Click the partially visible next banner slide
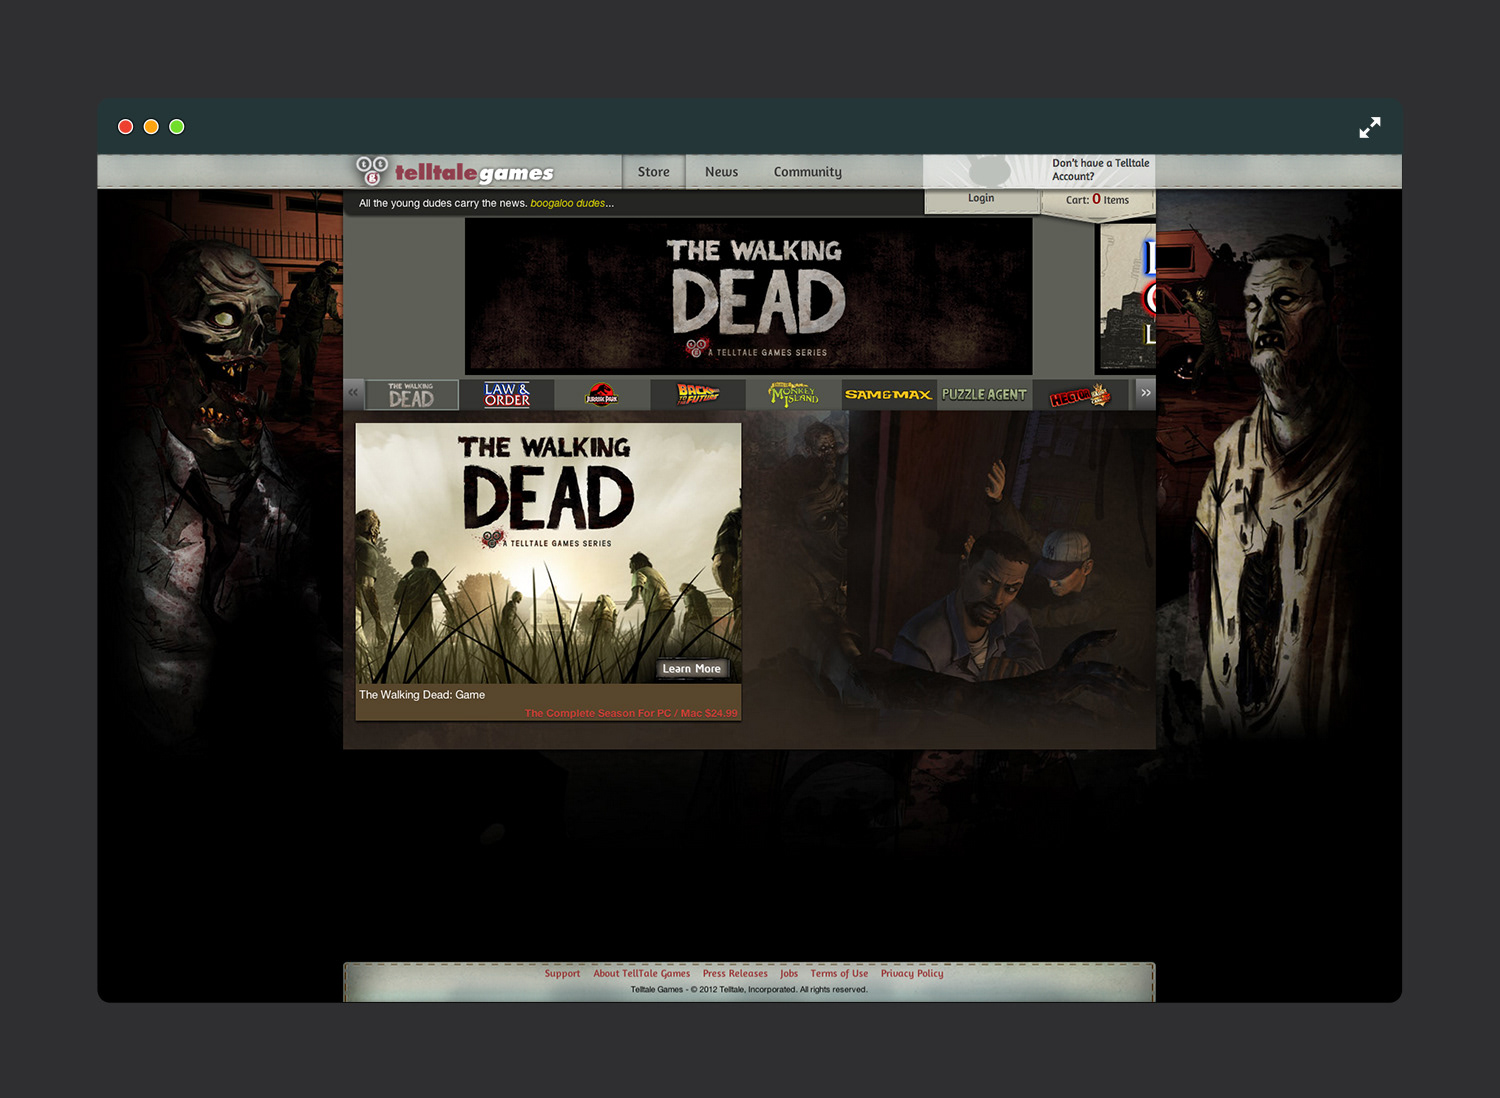The width and height of the screenshot is (1500, 1098). coord(1127,297)
